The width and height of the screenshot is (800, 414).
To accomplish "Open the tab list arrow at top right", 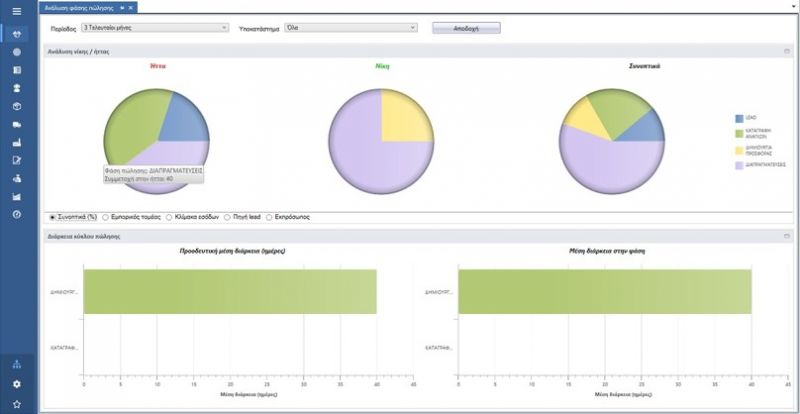I will (x=793, y=7).
